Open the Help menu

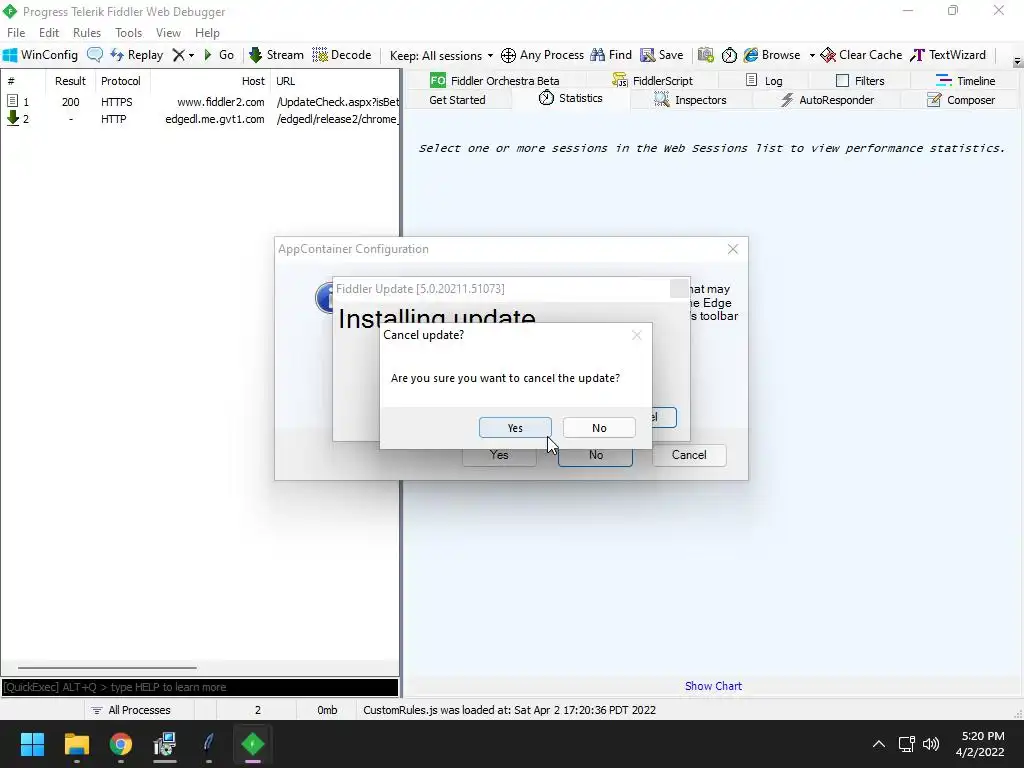(x=207, y=33)
